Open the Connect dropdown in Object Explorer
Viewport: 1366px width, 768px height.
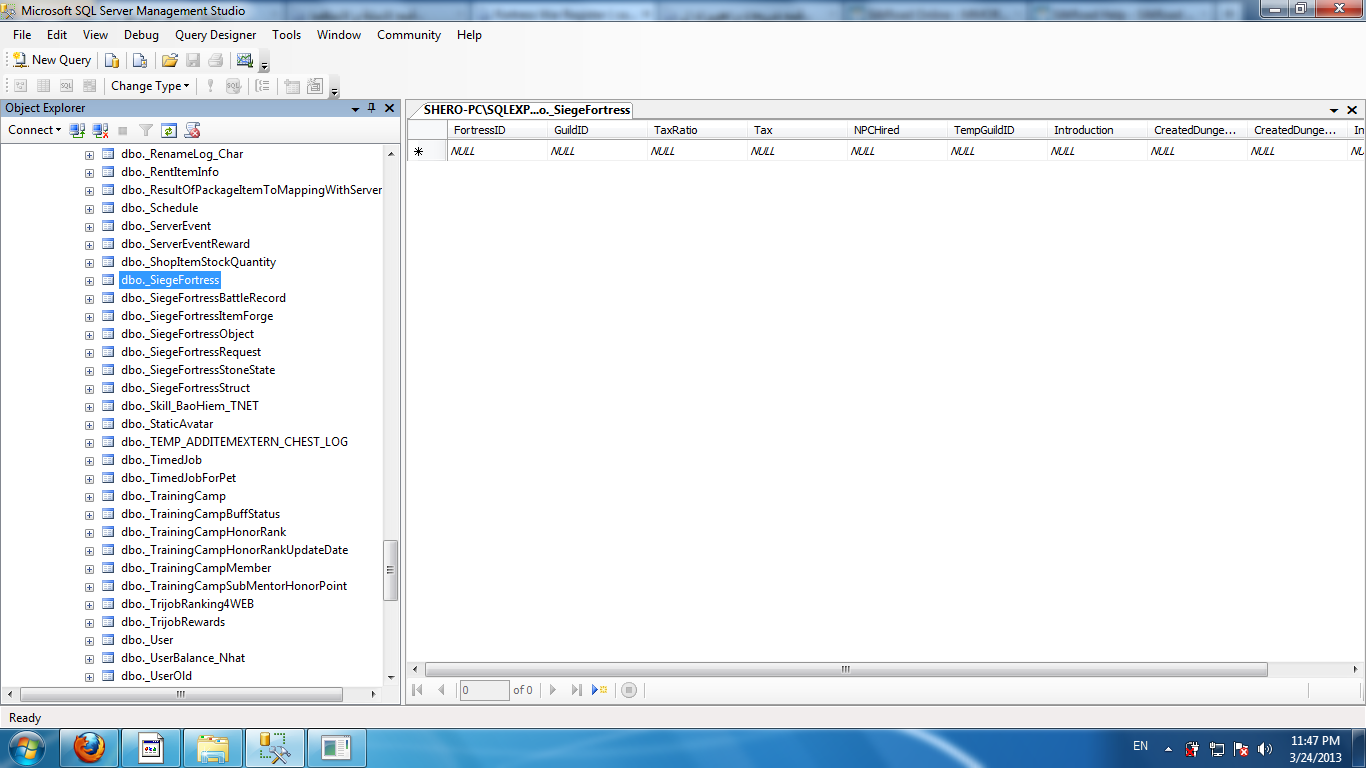tap(34, 130)
